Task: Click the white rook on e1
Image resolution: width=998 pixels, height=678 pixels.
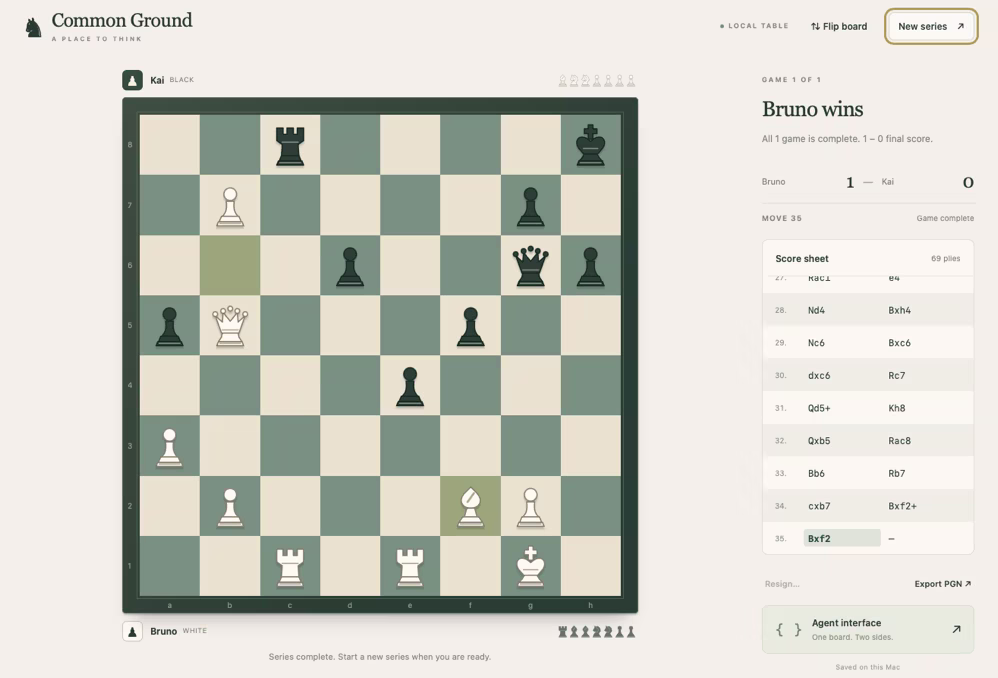Action: 410,567
